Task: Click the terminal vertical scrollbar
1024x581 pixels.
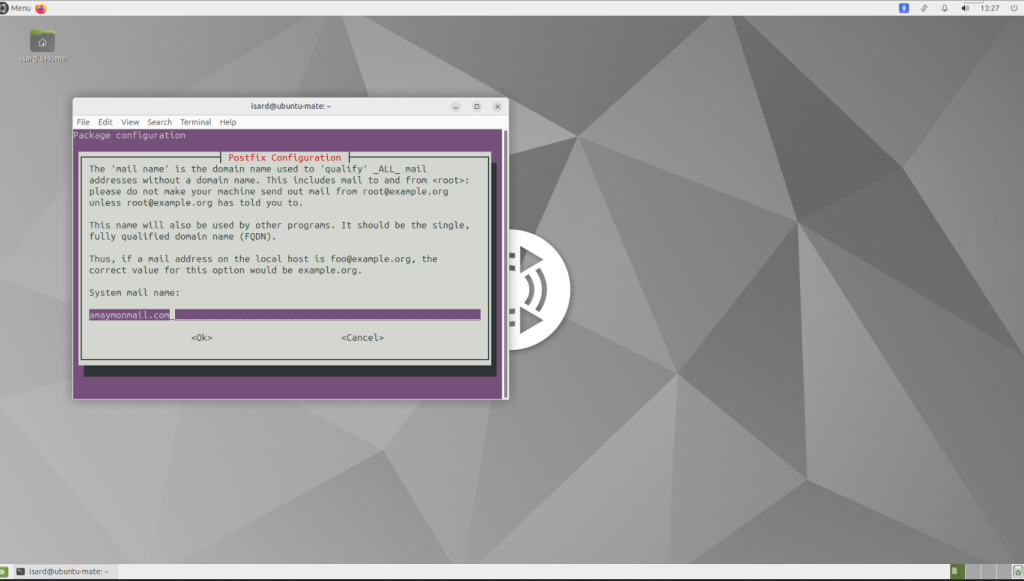Action: tap(505, 264)
